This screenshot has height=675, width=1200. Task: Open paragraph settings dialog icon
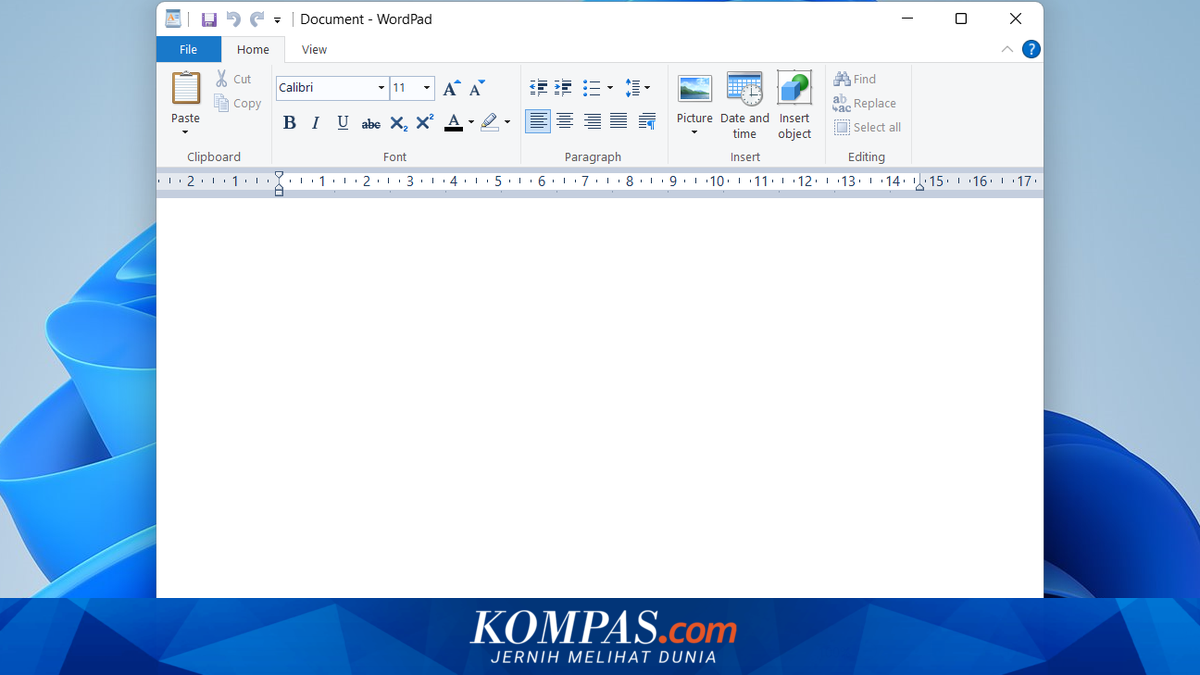point(647,122)
